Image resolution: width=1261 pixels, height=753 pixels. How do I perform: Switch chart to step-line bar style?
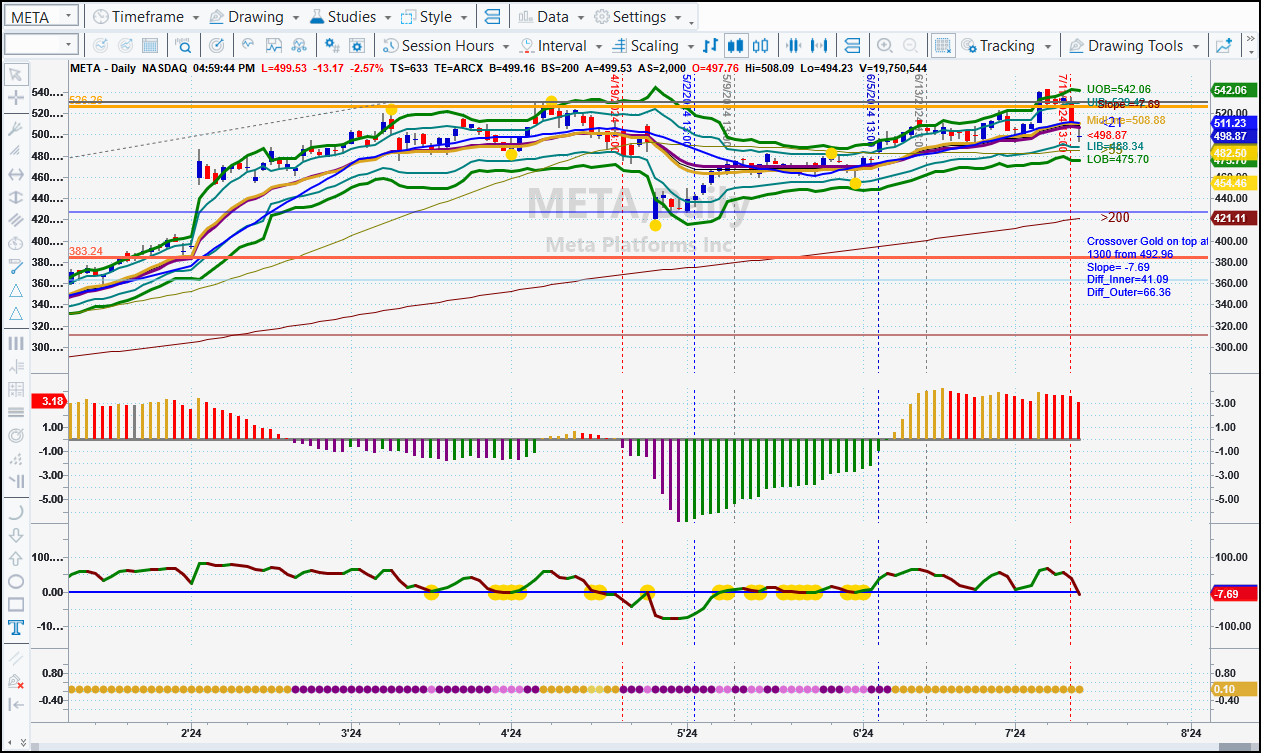[711, 45]
